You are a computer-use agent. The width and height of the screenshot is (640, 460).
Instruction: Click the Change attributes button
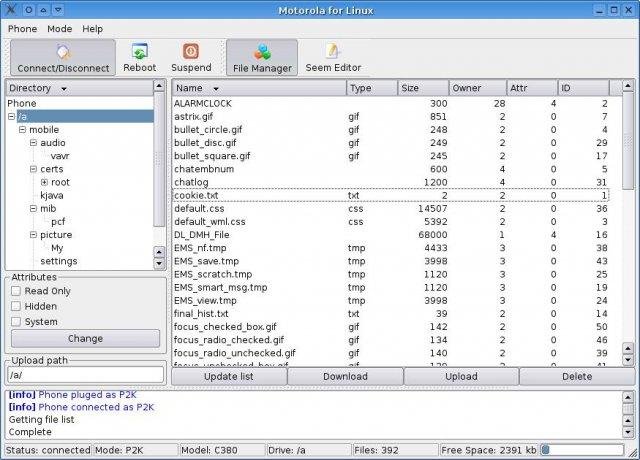point(85,338)
